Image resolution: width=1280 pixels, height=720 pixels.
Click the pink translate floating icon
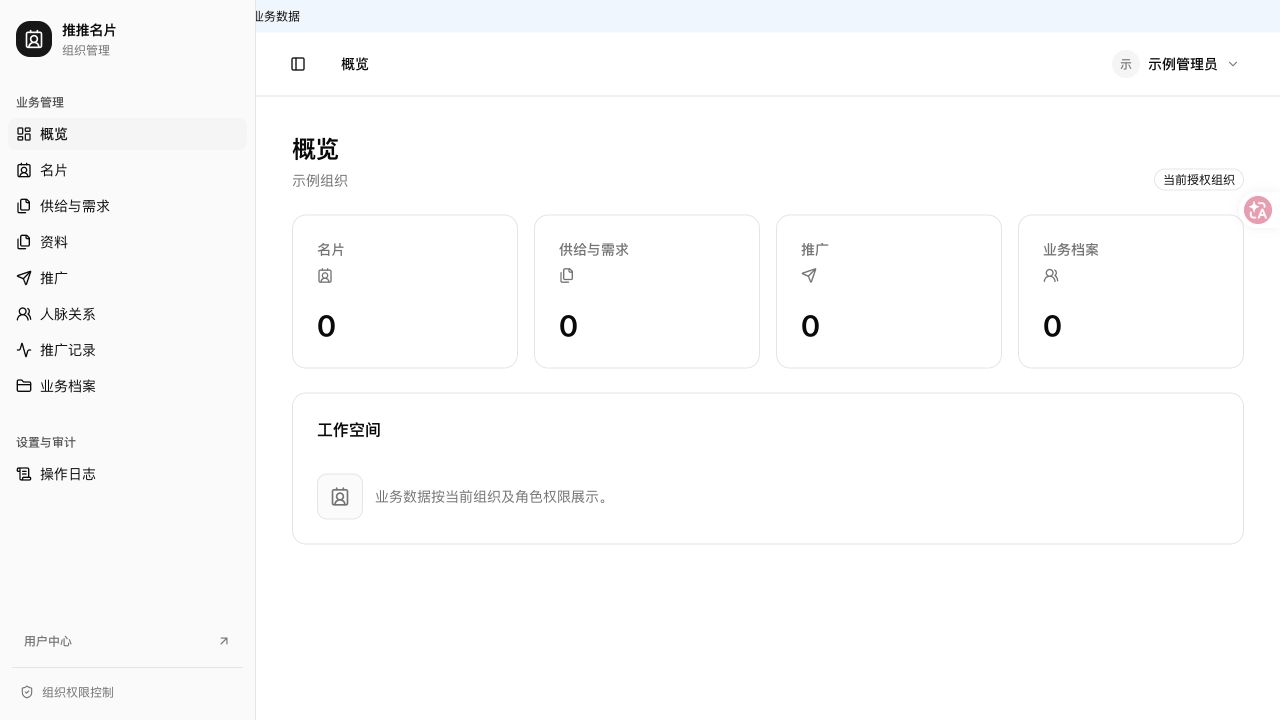pos(1258,210)
